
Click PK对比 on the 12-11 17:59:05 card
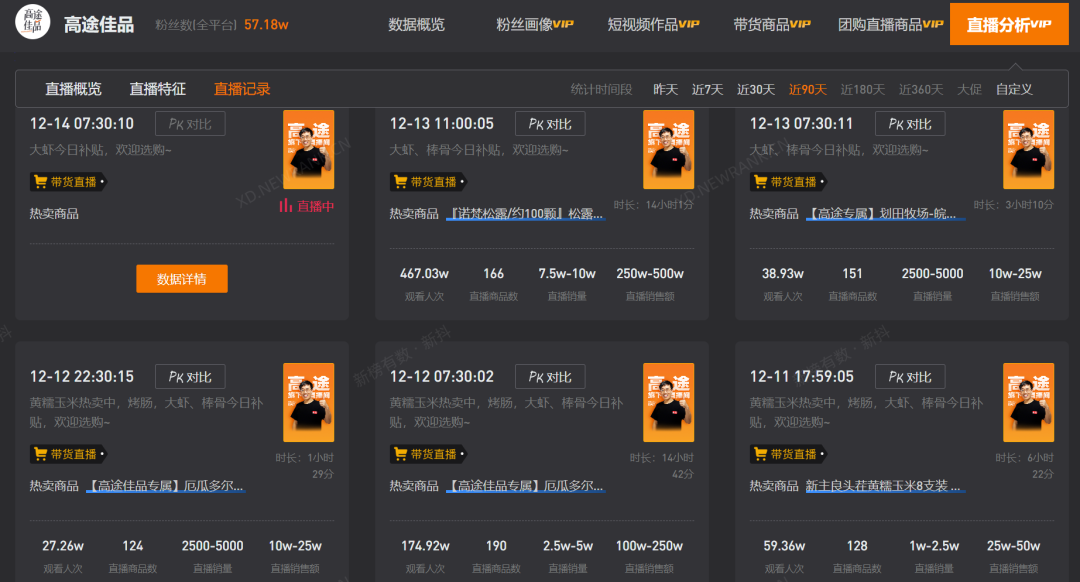tap(910, 377)
